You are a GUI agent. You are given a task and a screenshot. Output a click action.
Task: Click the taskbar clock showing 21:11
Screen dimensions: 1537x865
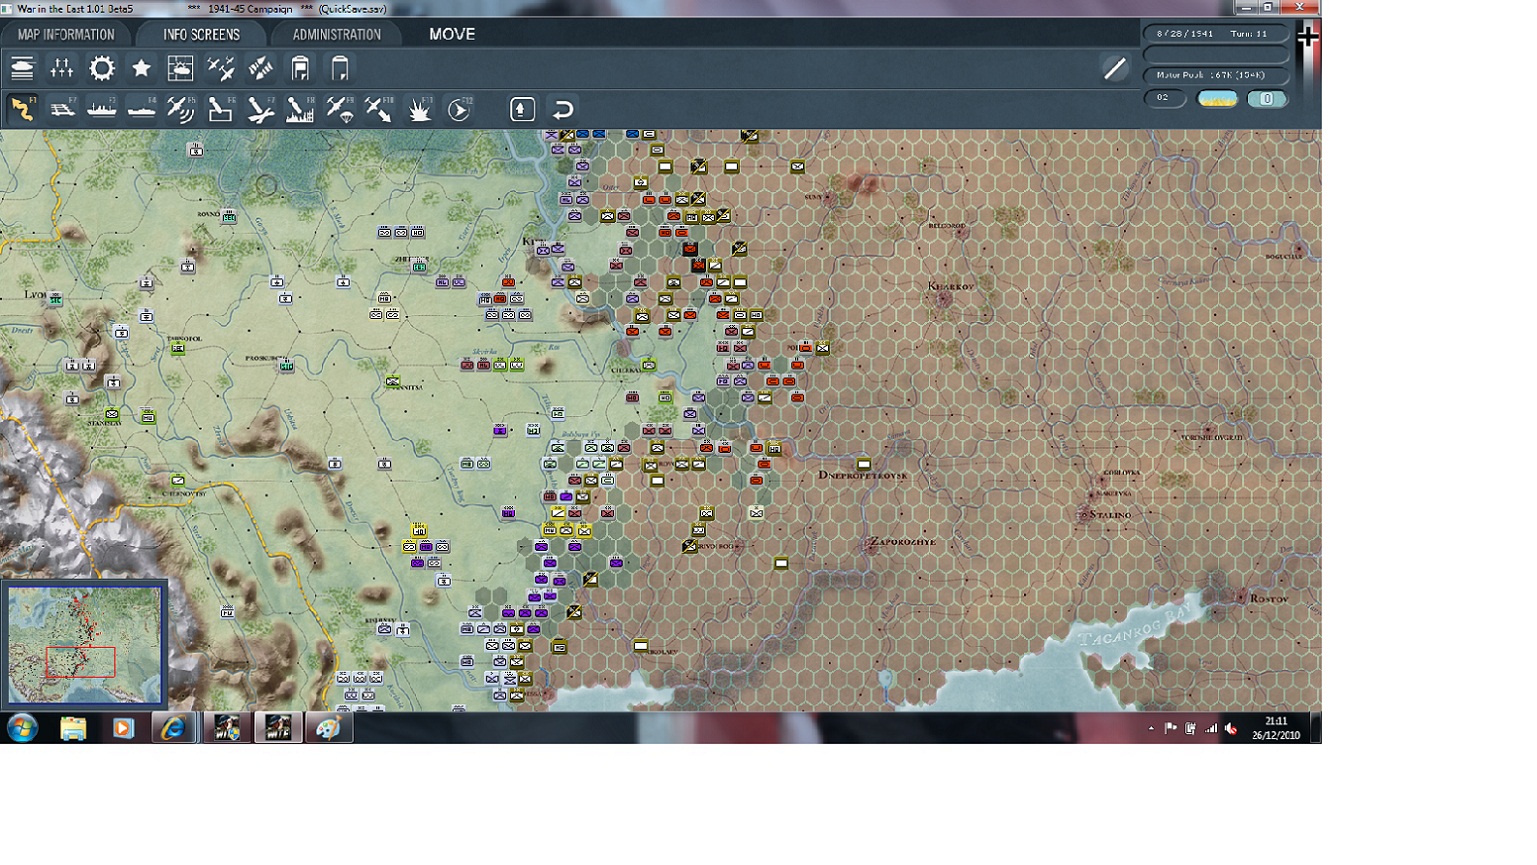pos(1276,728)
